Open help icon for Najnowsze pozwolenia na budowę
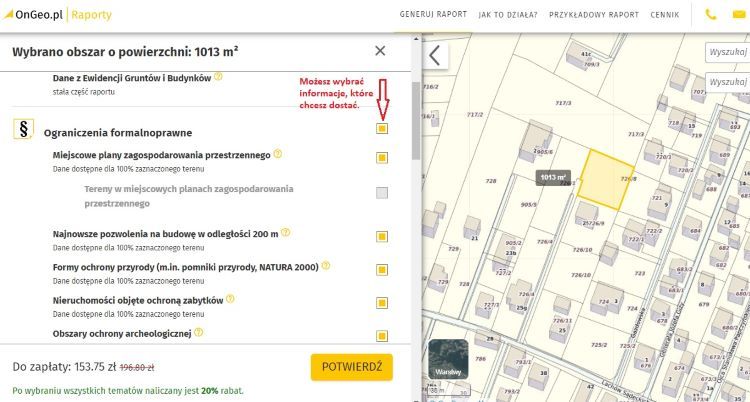The height and width of the screenshot is (402, 750). tap(286, 233)
